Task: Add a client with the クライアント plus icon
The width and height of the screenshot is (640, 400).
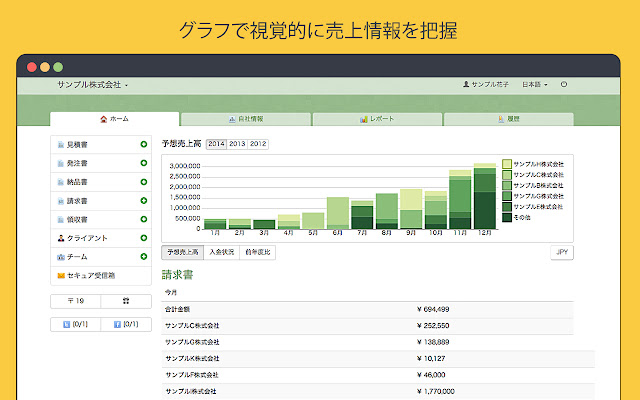Action: (144, 238)
